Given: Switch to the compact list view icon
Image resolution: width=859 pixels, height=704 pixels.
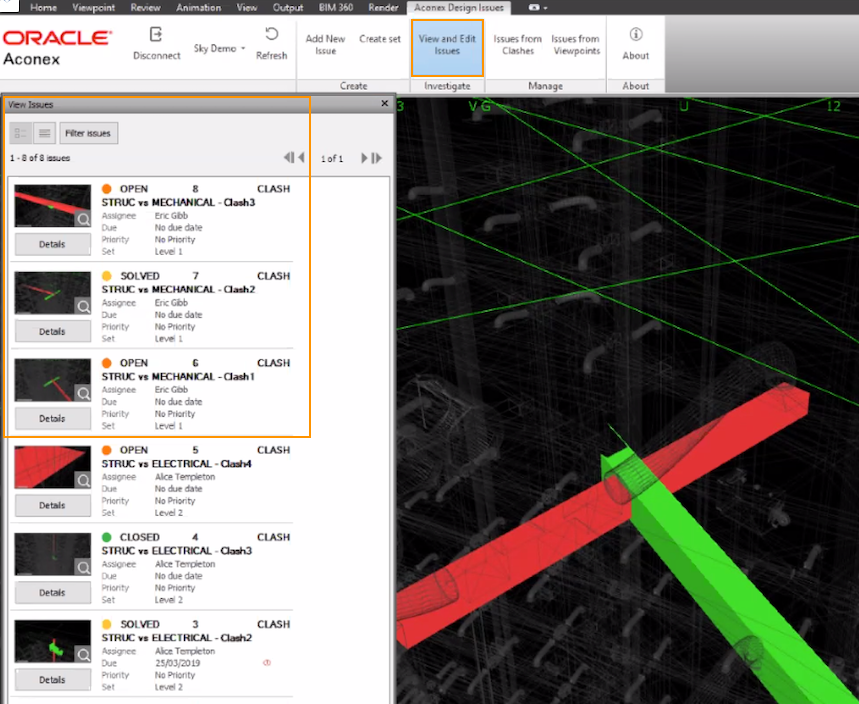Looking at the screenshot, I should tap(44, 133).
